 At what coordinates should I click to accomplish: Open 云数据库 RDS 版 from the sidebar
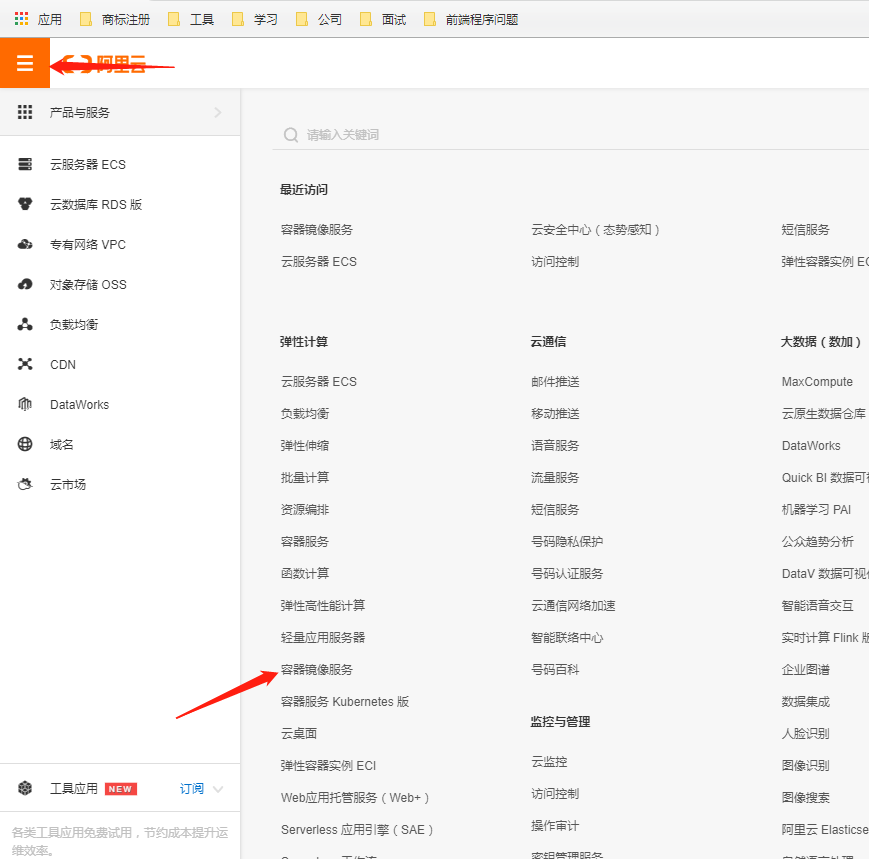96,204
